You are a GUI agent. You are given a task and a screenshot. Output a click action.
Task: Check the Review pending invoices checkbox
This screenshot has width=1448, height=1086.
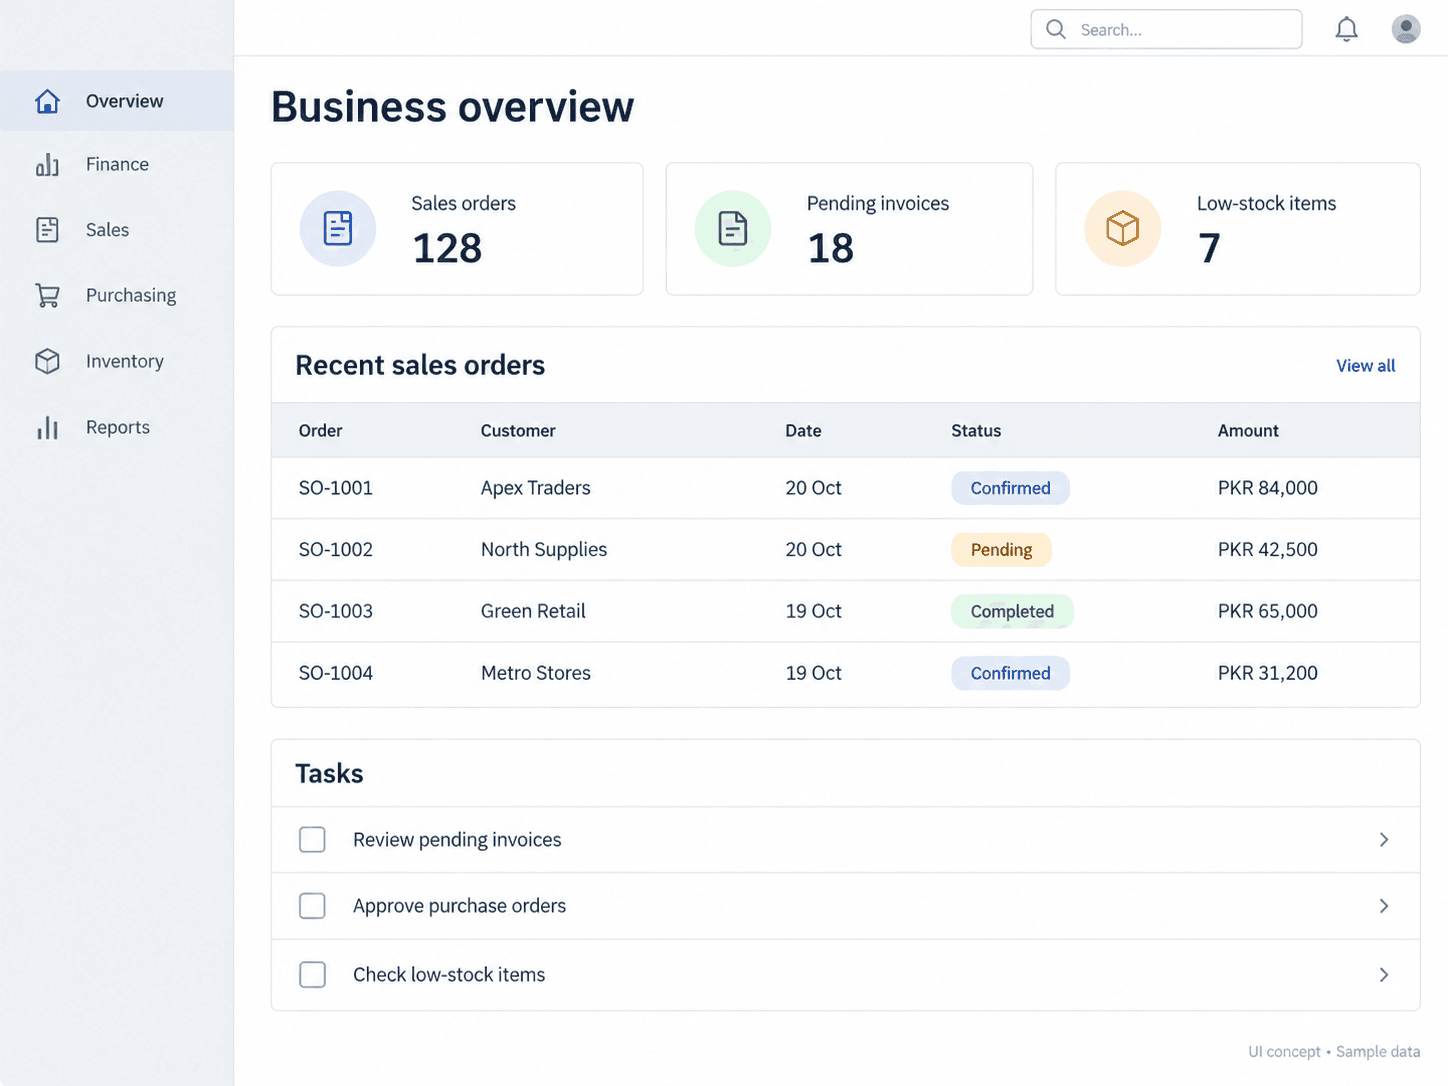(312, 839)
